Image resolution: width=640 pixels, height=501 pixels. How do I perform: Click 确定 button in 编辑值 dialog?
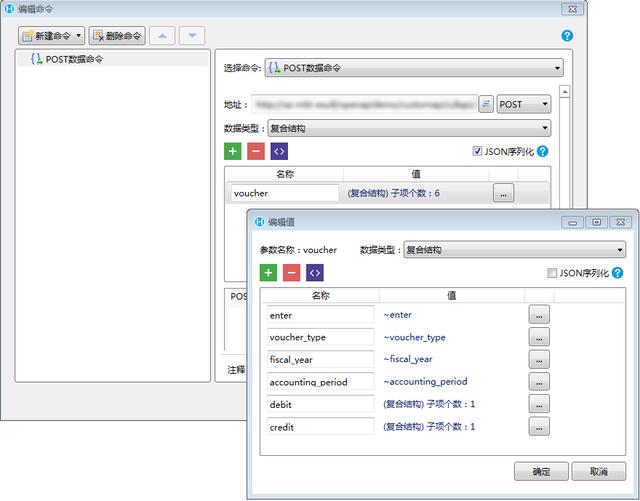541,472
